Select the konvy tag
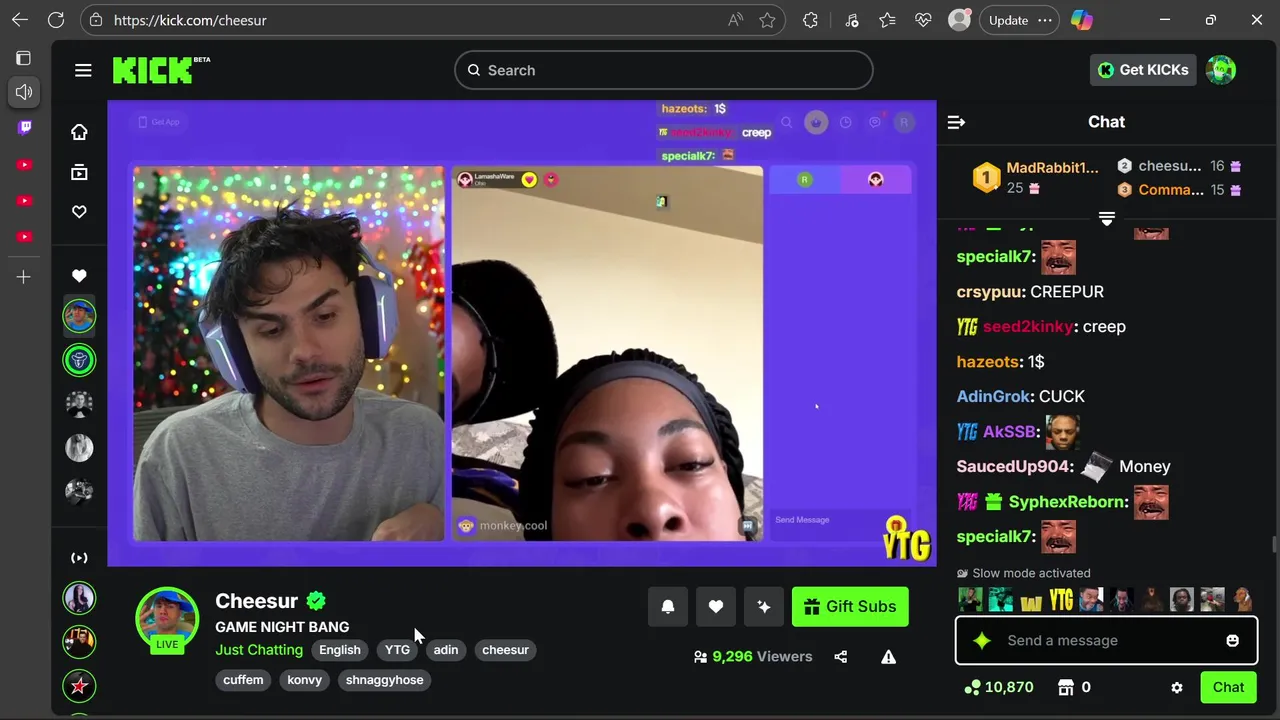Viewport: 1280px width, 720px height. [x=305, y=680]
